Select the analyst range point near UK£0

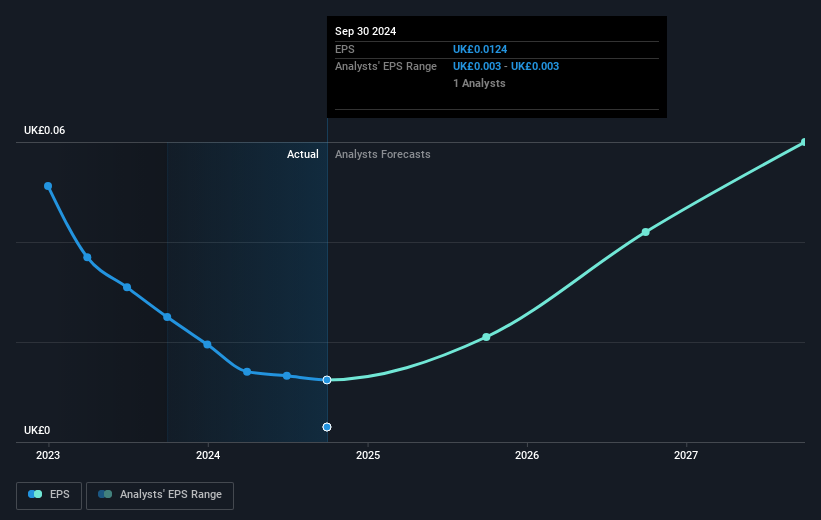click(x=327, y=427)
